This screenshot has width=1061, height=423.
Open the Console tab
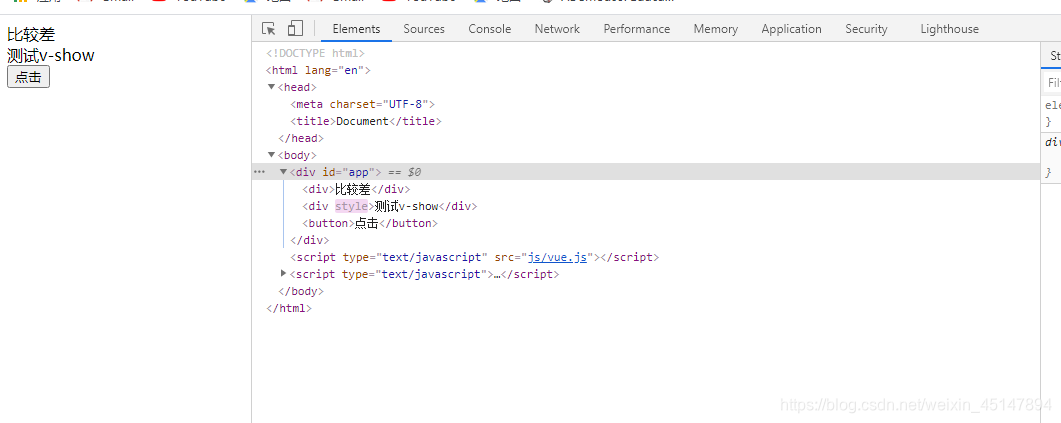490,28
